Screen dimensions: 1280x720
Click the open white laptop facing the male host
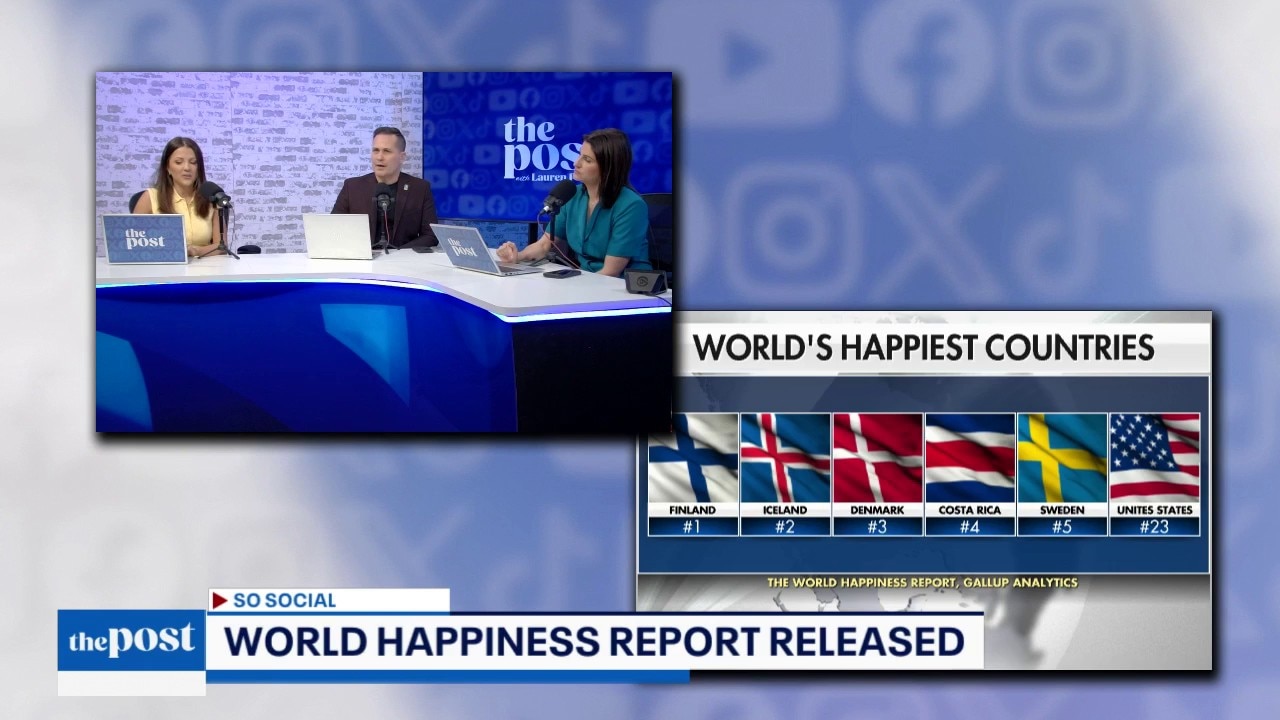[x=337, y=237]
